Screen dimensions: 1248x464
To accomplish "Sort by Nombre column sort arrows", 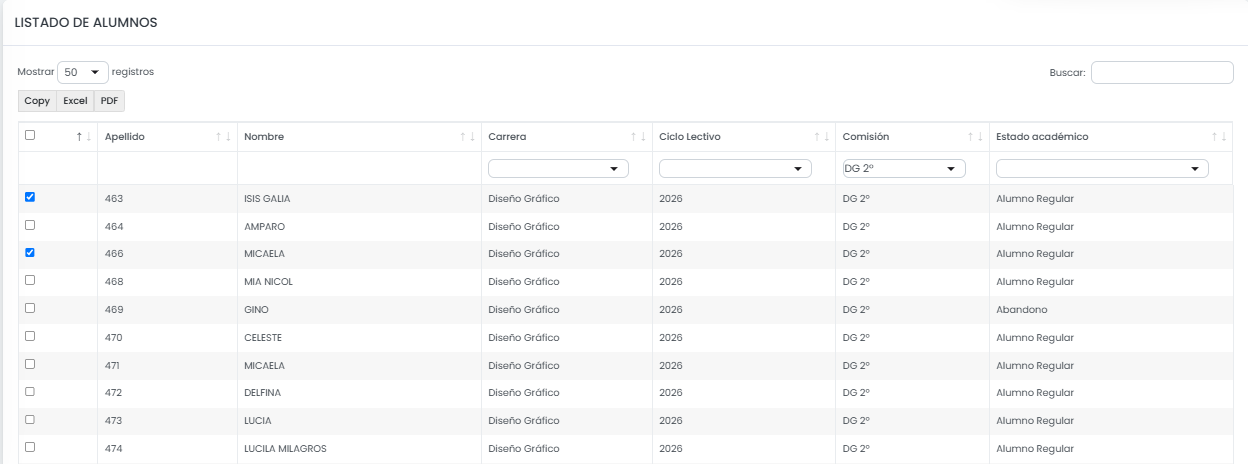I will point(467,137).
